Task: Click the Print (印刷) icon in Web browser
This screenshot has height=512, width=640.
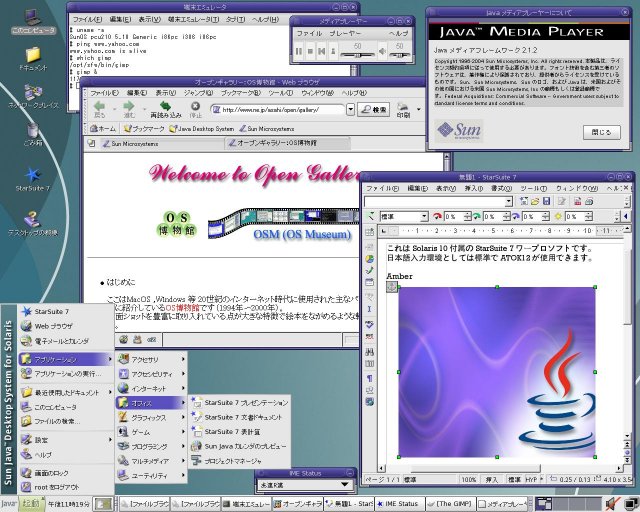Action: pos(403,107)
